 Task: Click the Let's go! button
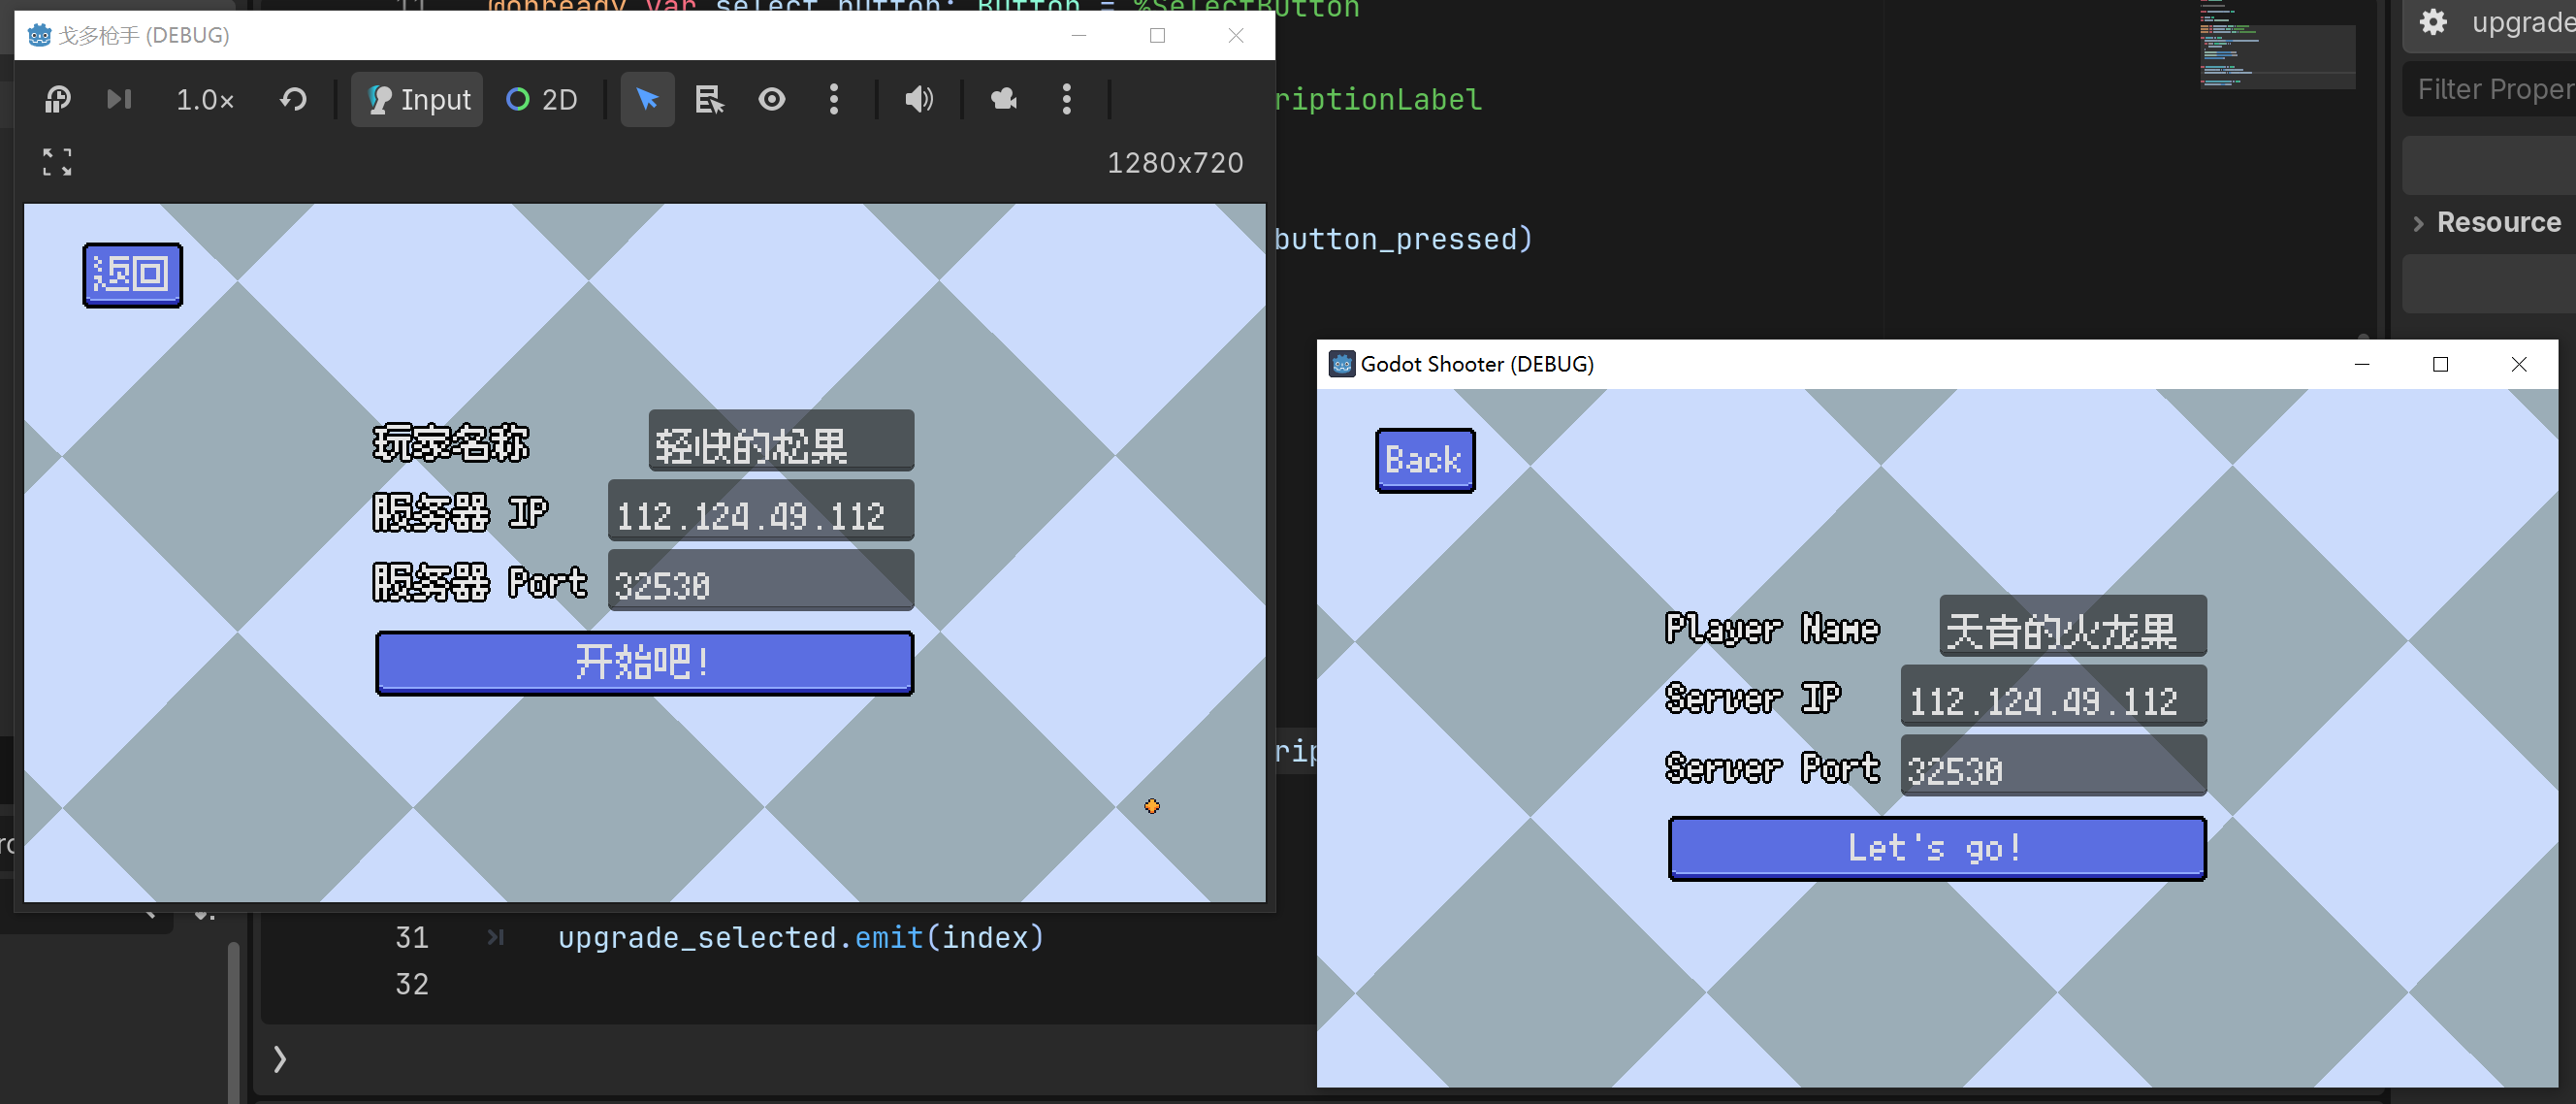[x=1936, y=848]
